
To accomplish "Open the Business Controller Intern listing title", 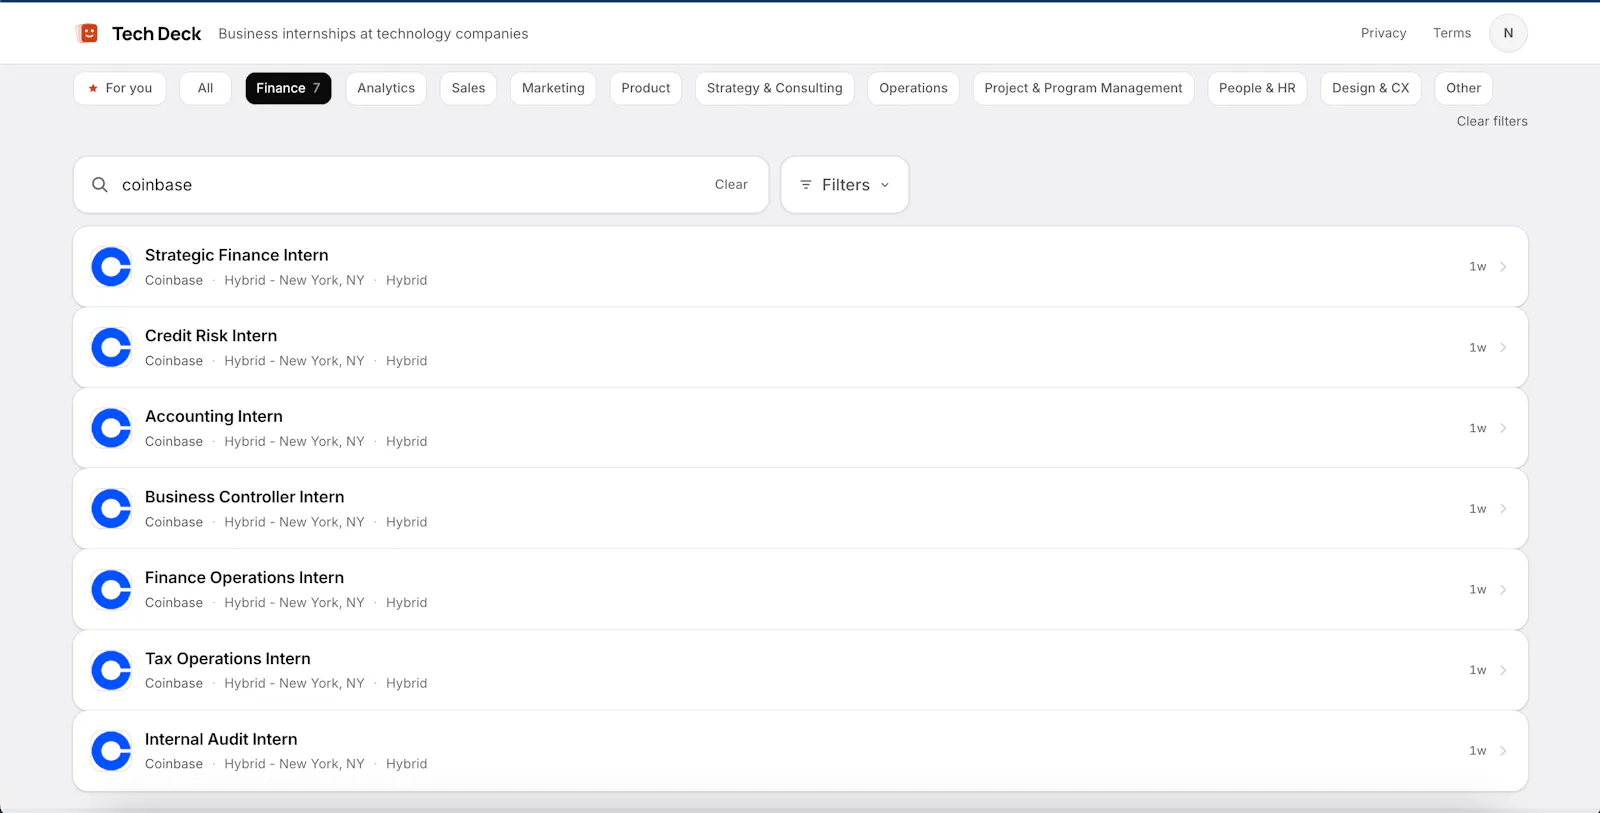I will point(244,497).
